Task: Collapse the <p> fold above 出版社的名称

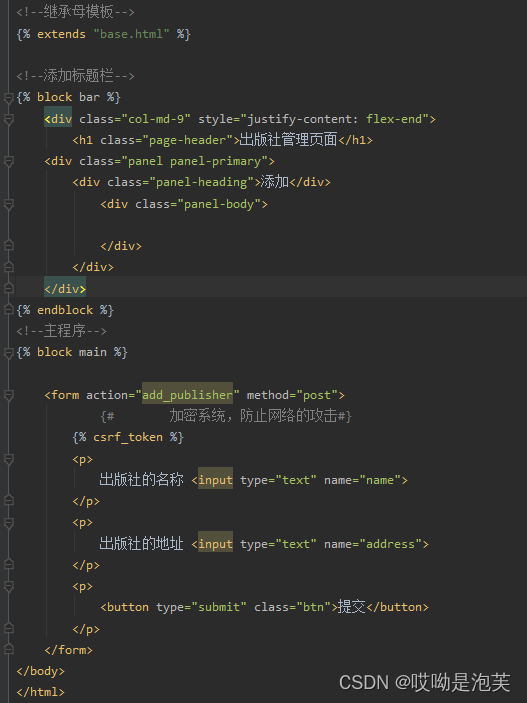Action: click(9, 459)
